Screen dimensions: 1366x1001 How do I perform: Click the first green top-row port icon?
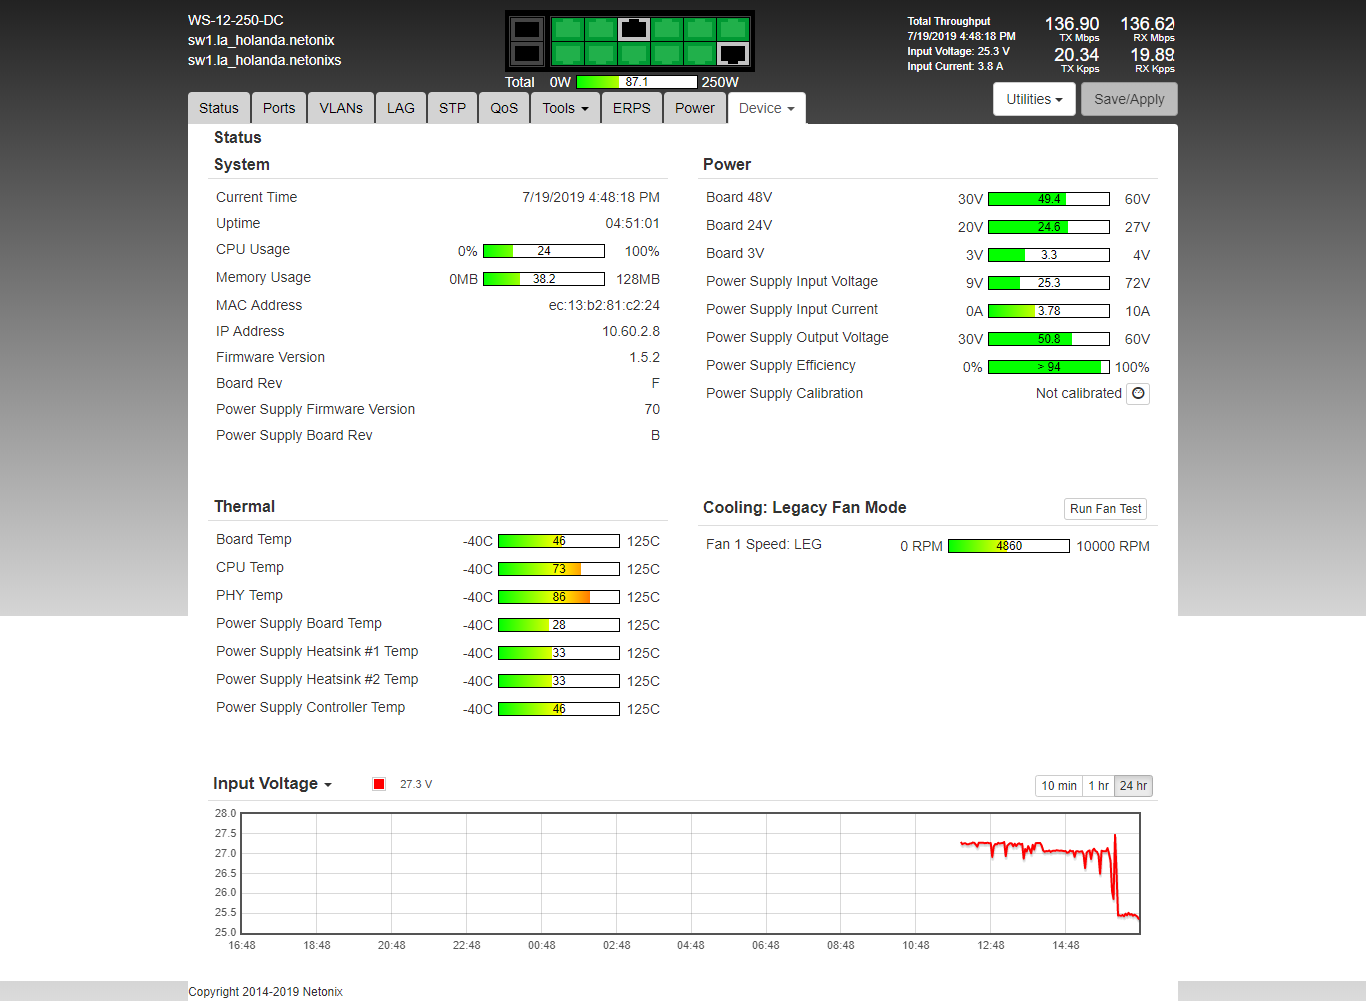tap(568, 29)
